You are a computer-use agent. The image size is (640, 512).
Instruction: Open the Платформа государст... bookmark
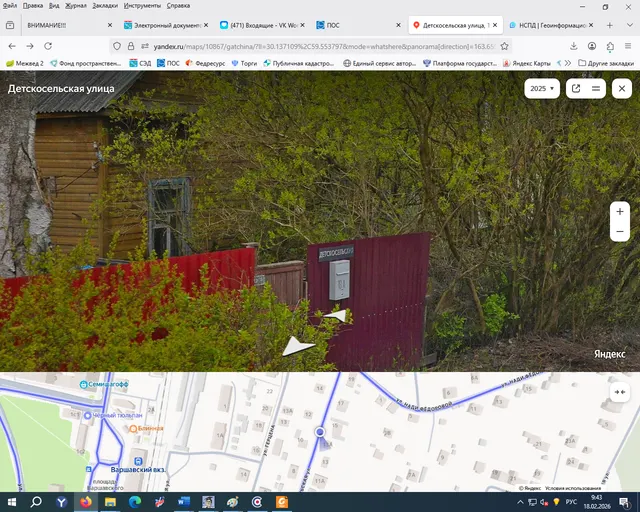pyautogui.click(x=460, y=63)
